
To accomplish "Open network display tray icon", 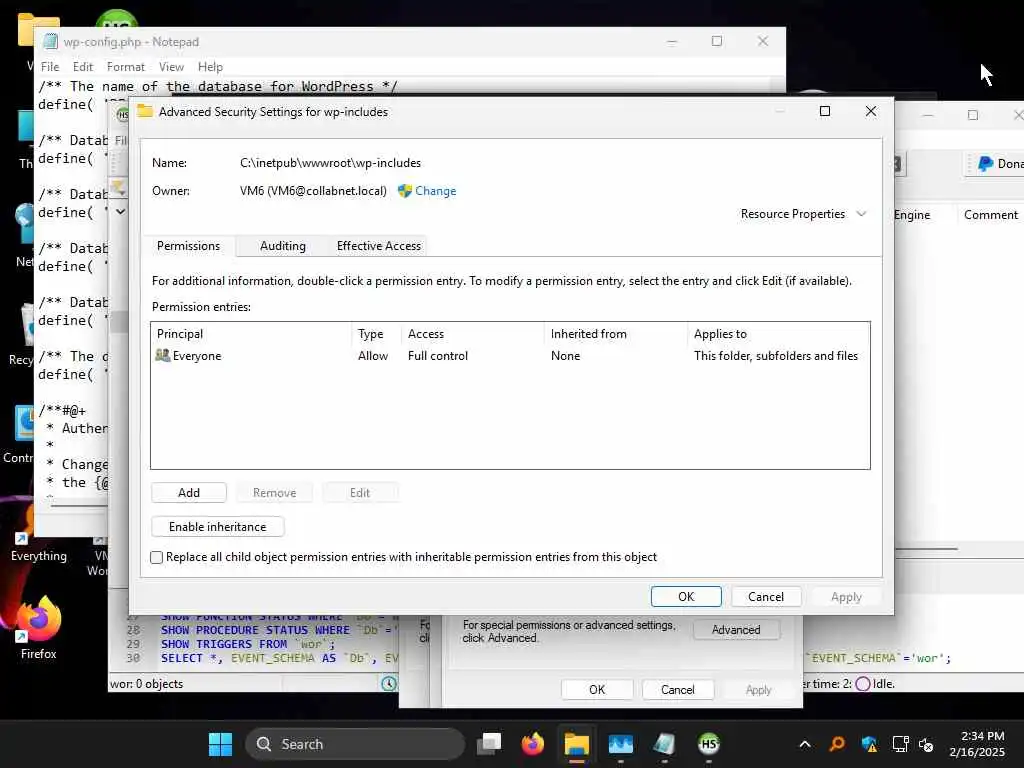I will click(x=901, y=744).
